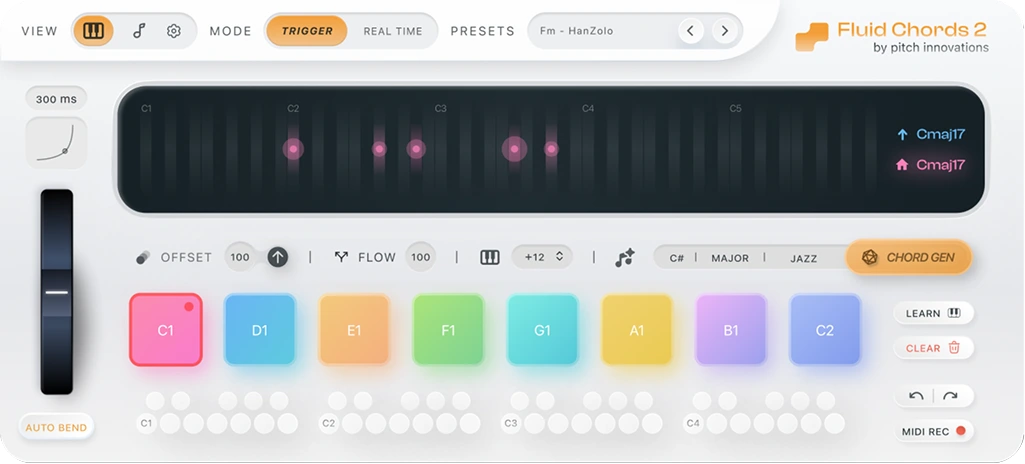Click the Clear button
Viewport: 1025px width, 464px height.
point(933,348)
